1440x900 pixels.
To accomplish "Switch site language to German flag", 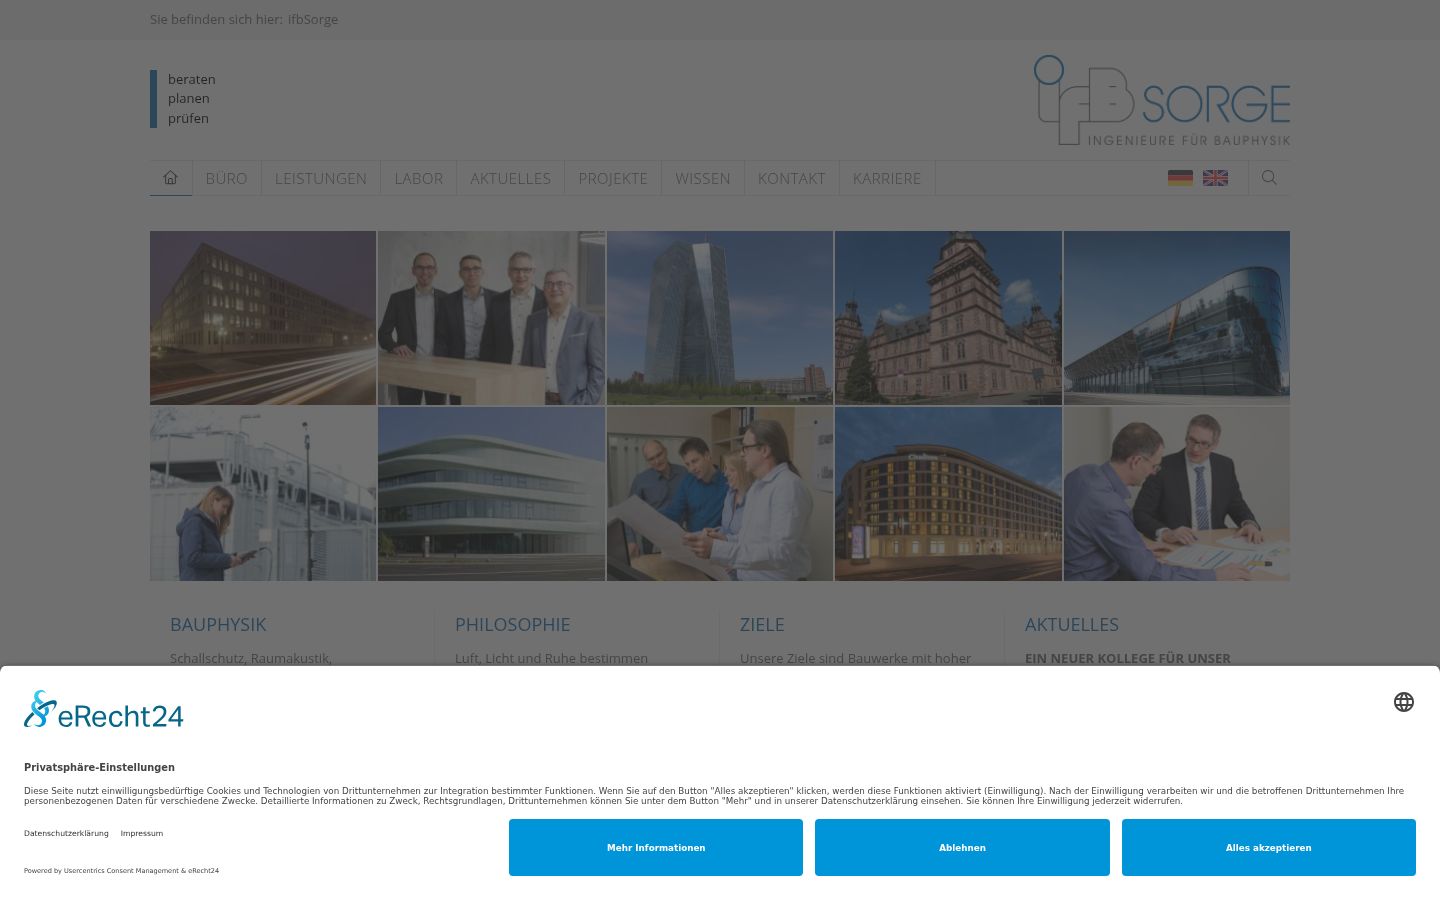I will [1180, 178].
